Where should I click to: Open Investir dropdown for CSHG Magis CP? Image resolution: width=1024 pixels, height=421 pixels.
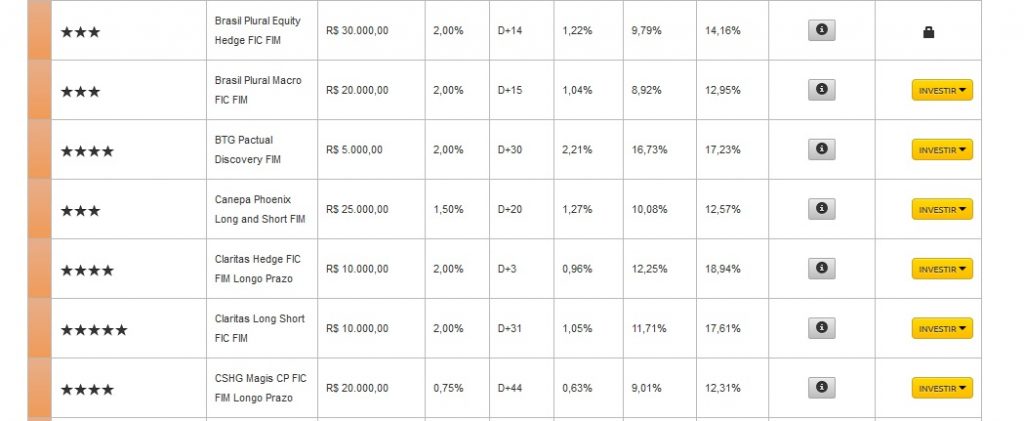(942, 388)
